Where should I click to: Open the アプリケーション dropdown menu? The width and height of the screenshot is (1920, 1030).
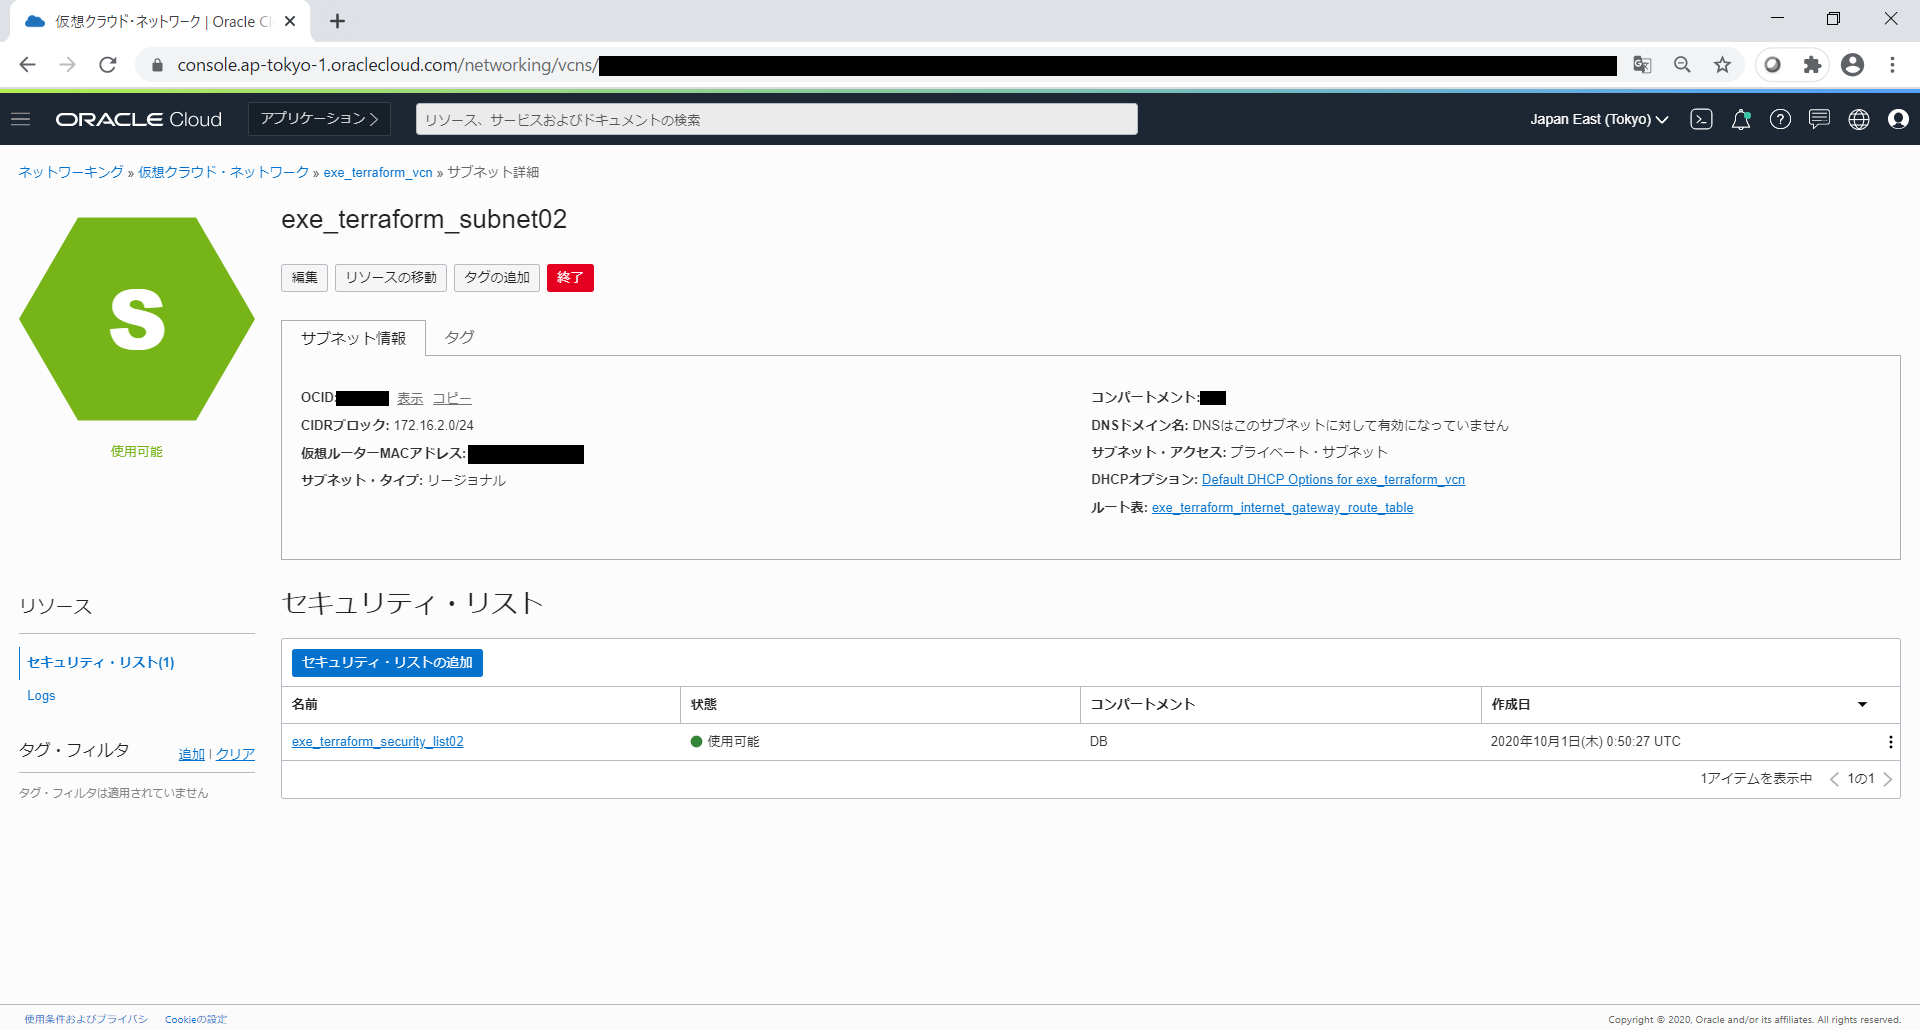[319, 119]
